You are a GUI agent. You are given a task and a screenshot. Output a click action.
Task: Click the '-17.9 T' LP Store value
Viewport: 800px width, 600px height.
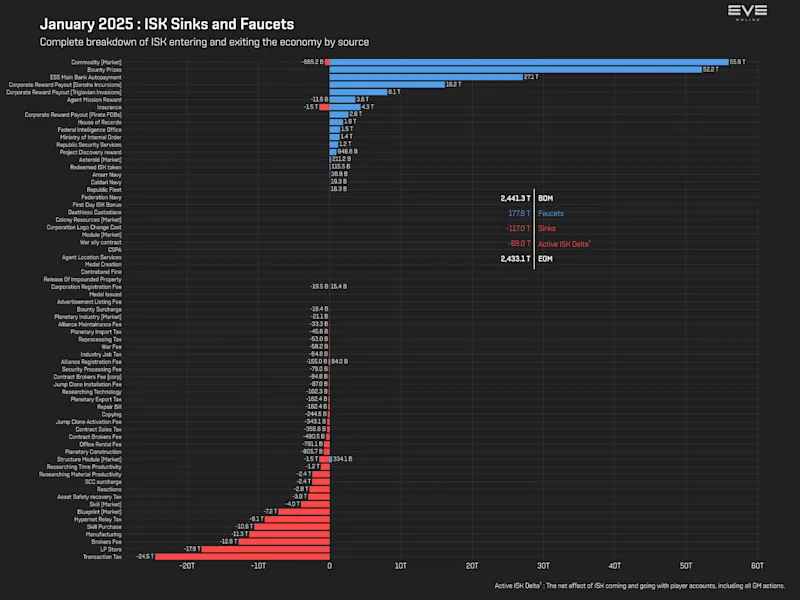pyautogui.click(x=192, y=549)
